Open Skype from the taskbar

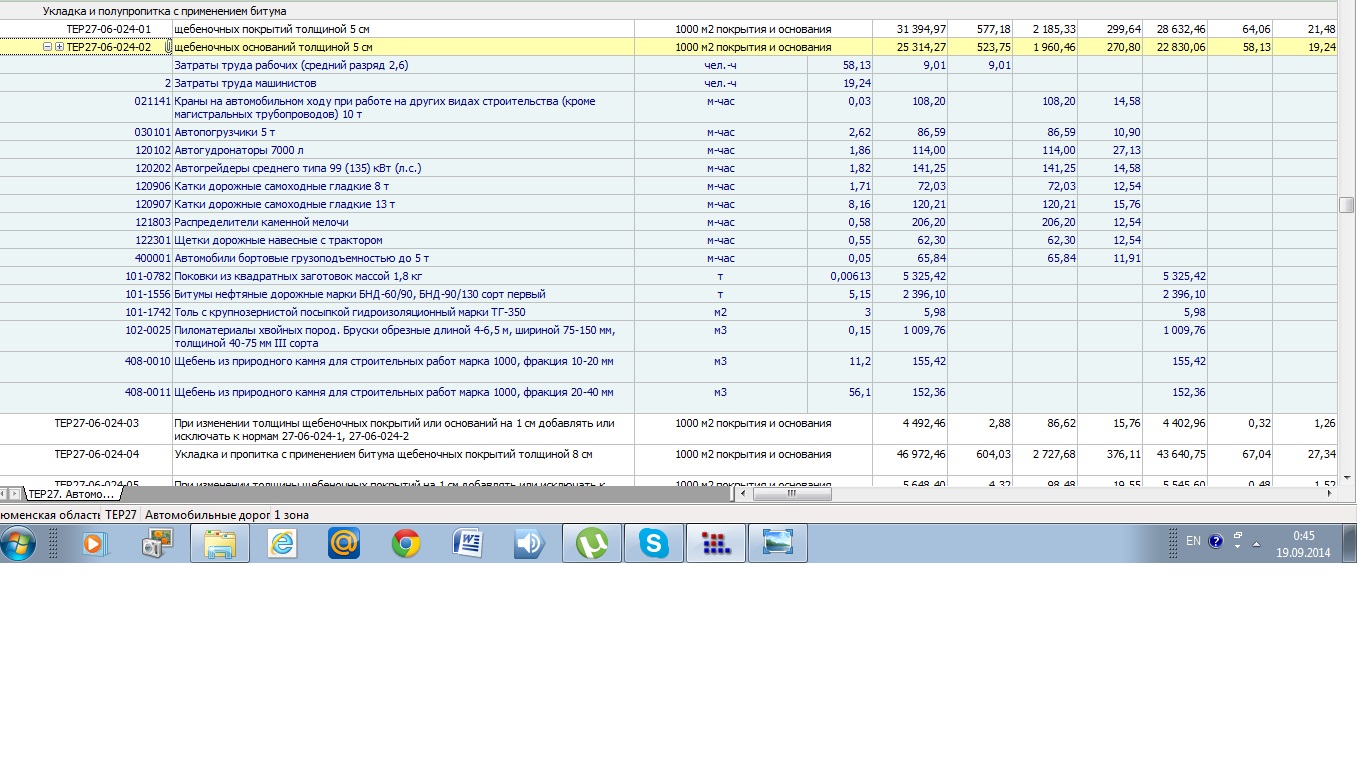654,543
